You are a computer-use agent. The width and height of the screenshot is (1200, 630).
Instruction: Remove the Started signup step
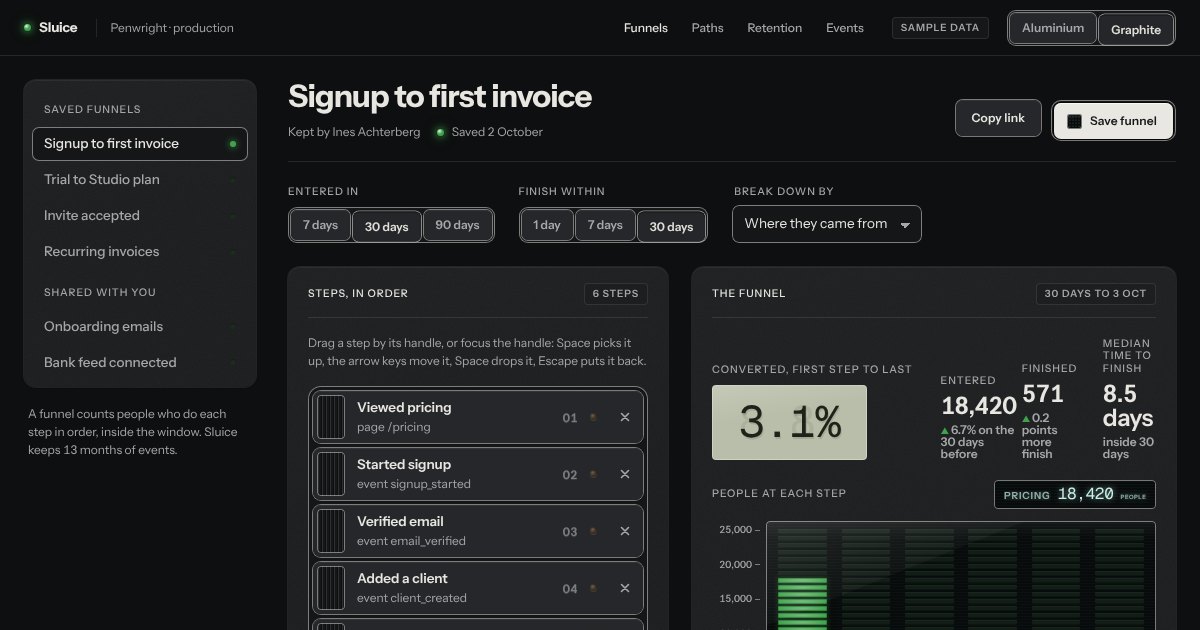pos(625,474)
